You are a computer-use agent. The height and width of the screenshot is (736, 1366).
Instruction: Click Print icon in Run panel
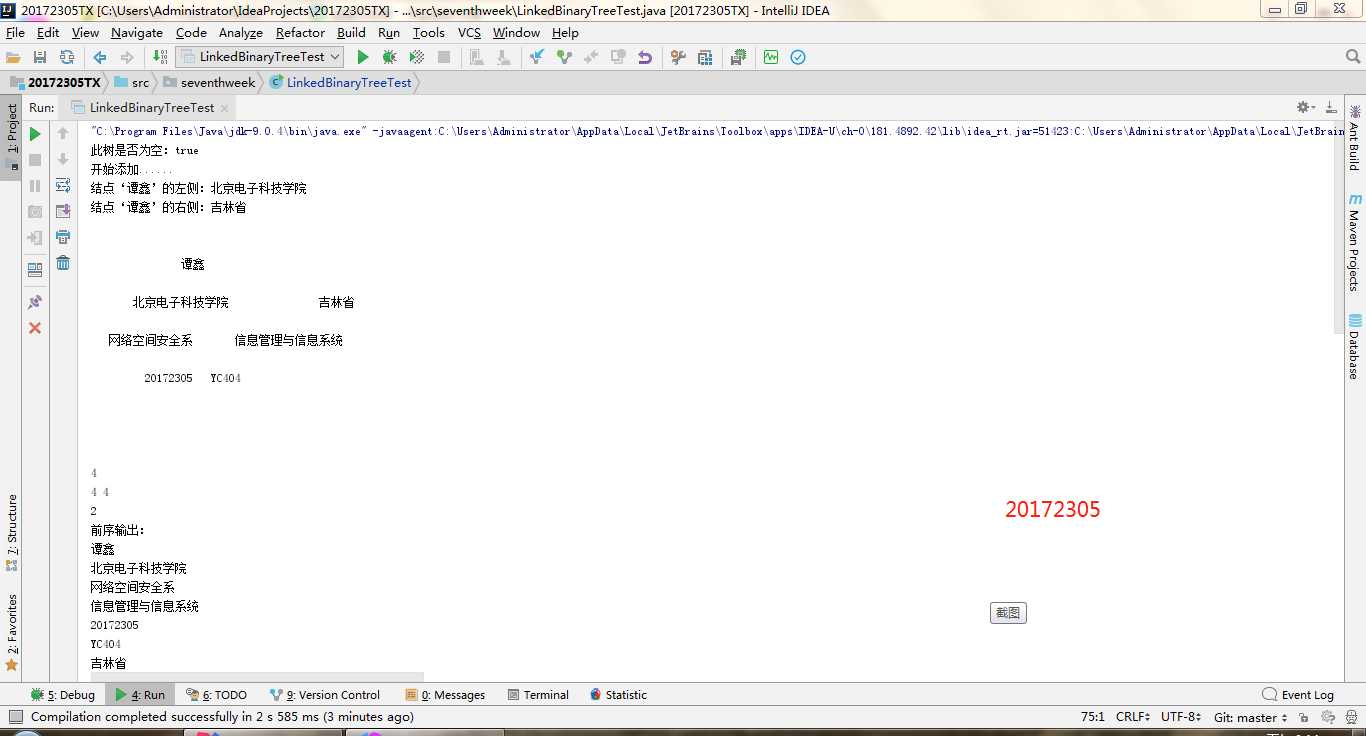click(x=63, y=238)
